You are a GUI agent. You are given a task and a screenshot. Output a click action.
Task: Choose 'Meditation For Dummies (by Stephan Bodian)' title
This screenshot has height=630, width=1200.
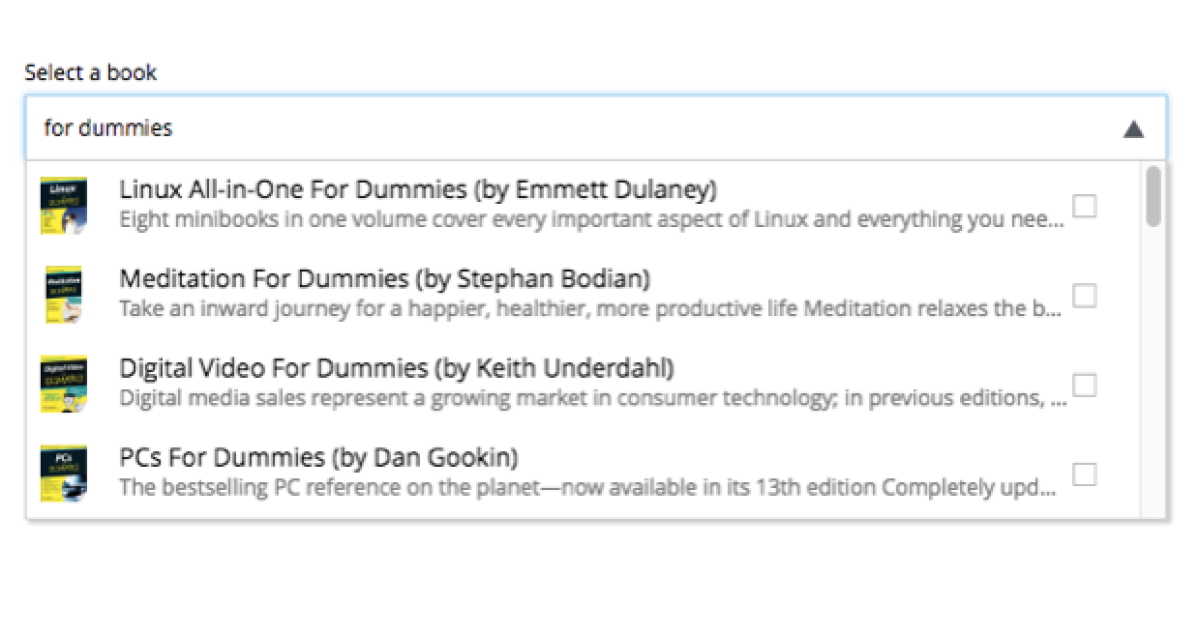click(x=385, y=278)
